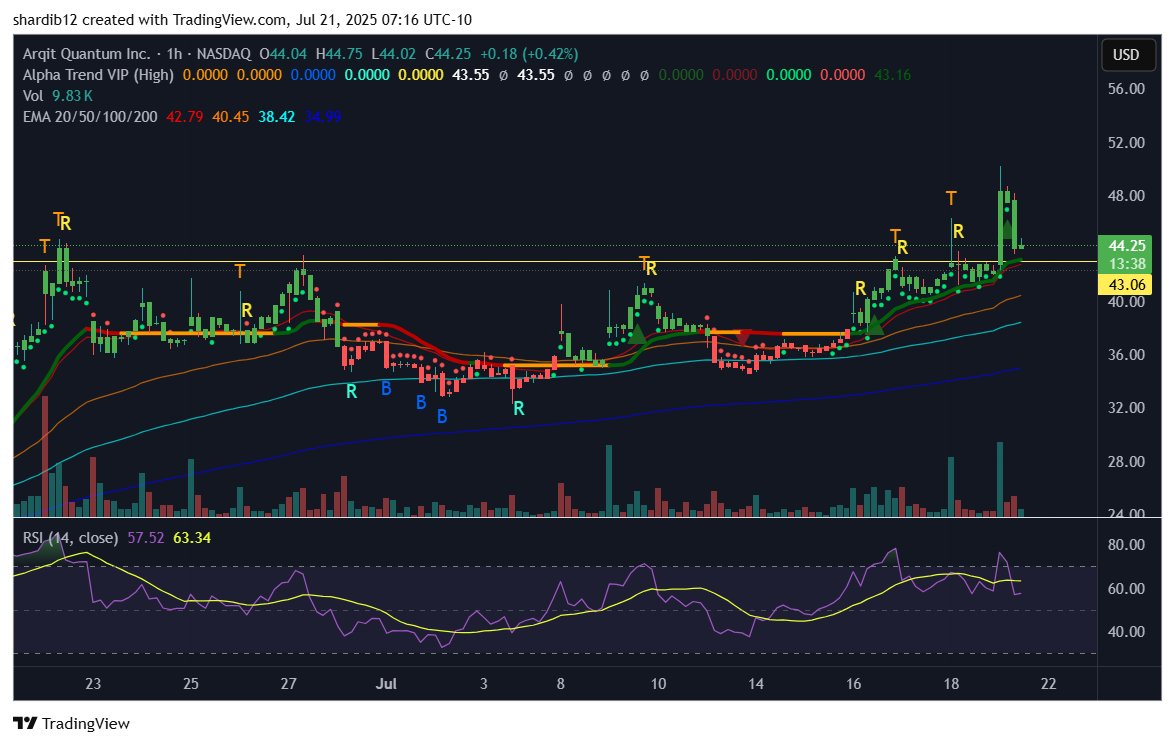Screen dimensions: 1175x745
Task: Click the Jul month label on the time axis
Action: (386, 684)
